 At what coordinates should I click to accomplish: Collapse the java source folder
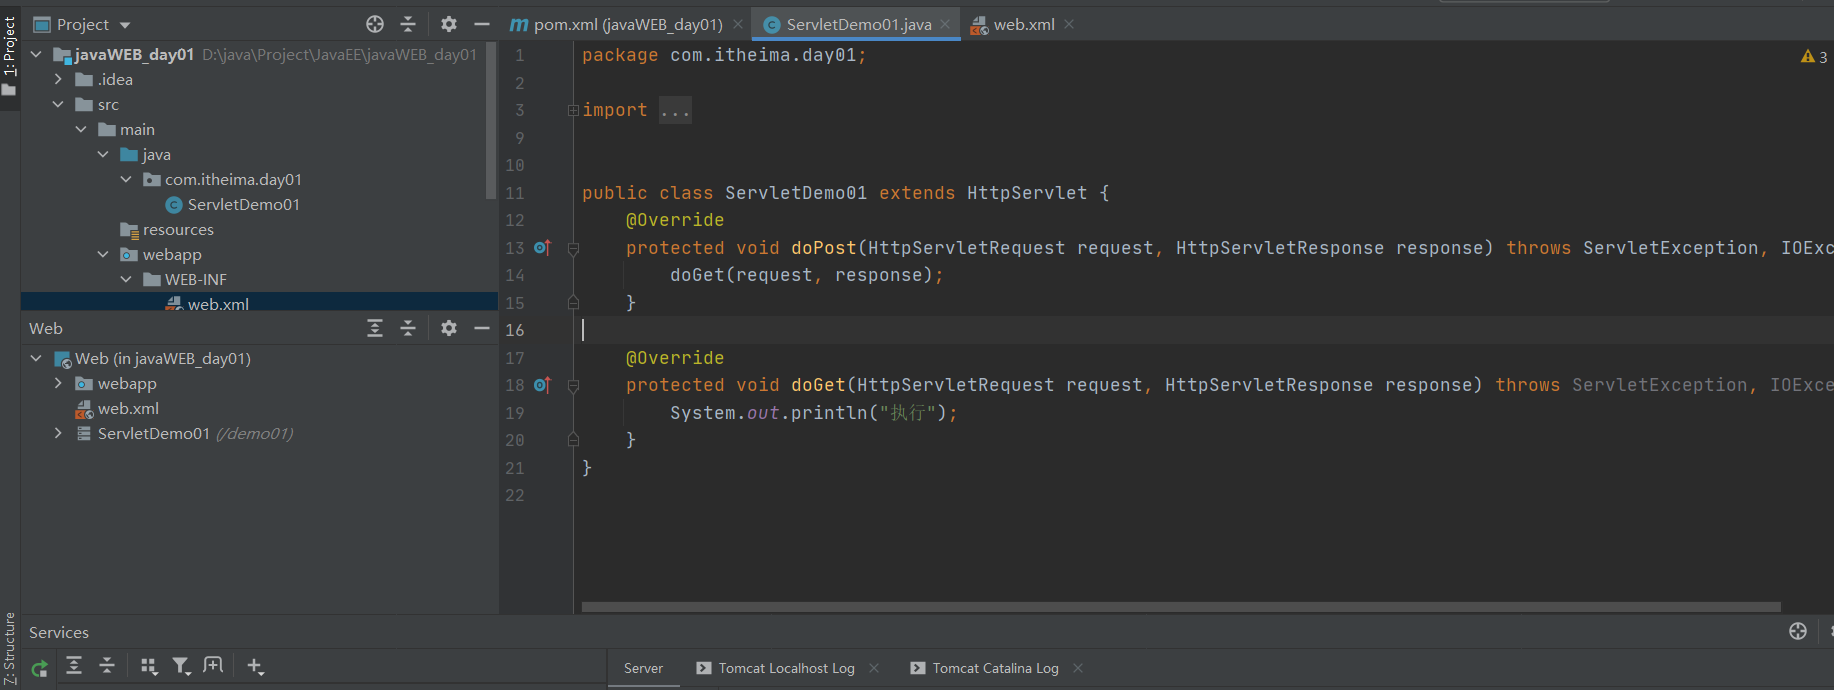[x=103, y=154]
